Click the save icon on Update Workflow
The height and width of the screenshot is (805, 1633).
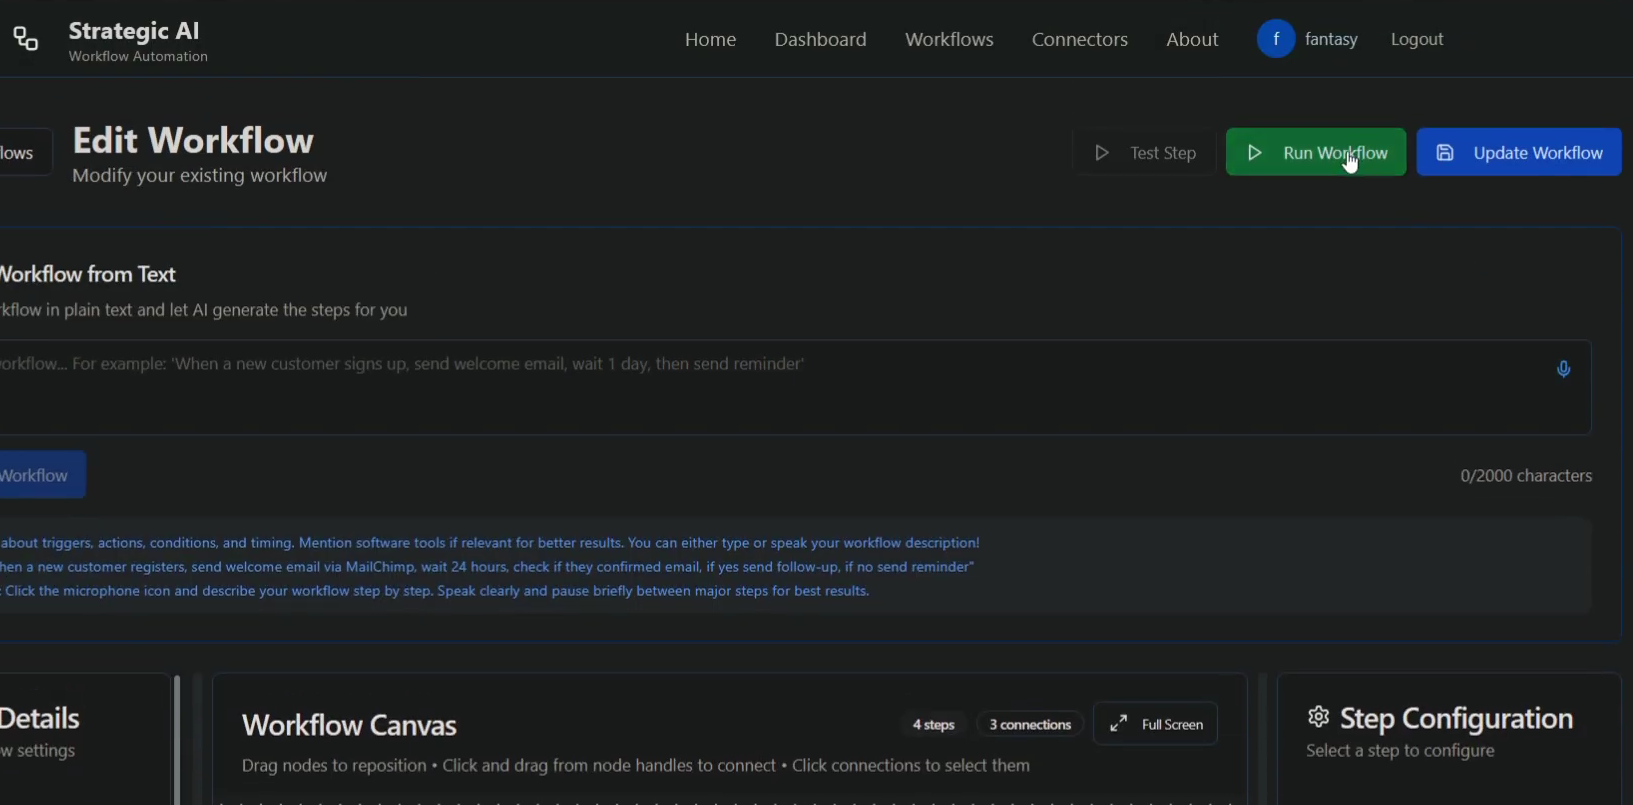point(1444,153)
